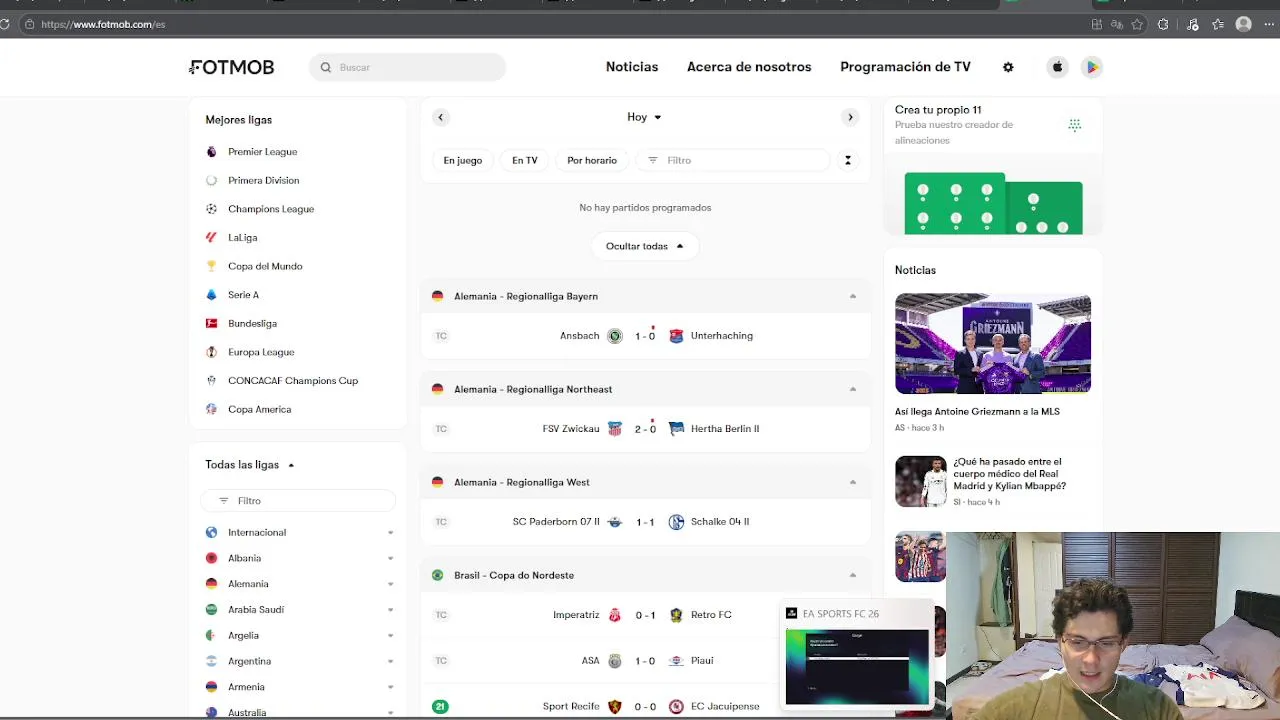Expand the Argentina leagues list
Screen dimensions: 1280x720
(390, 661)
